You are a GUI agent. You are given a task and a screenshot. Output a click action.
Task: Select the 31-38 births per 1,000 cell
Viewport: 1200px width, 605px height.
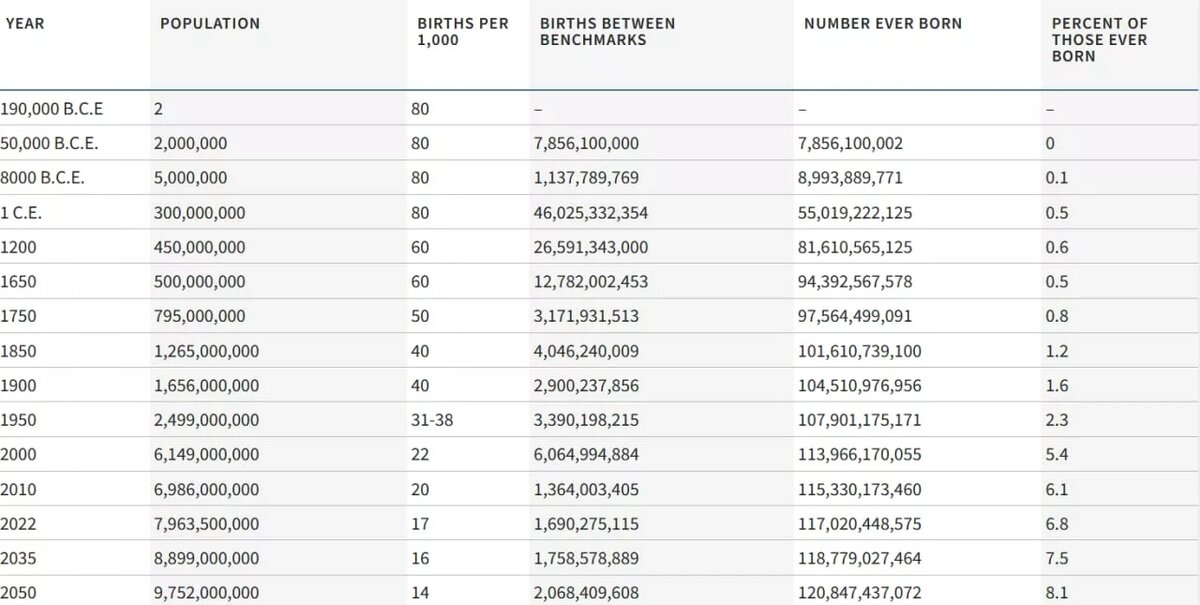432,420
